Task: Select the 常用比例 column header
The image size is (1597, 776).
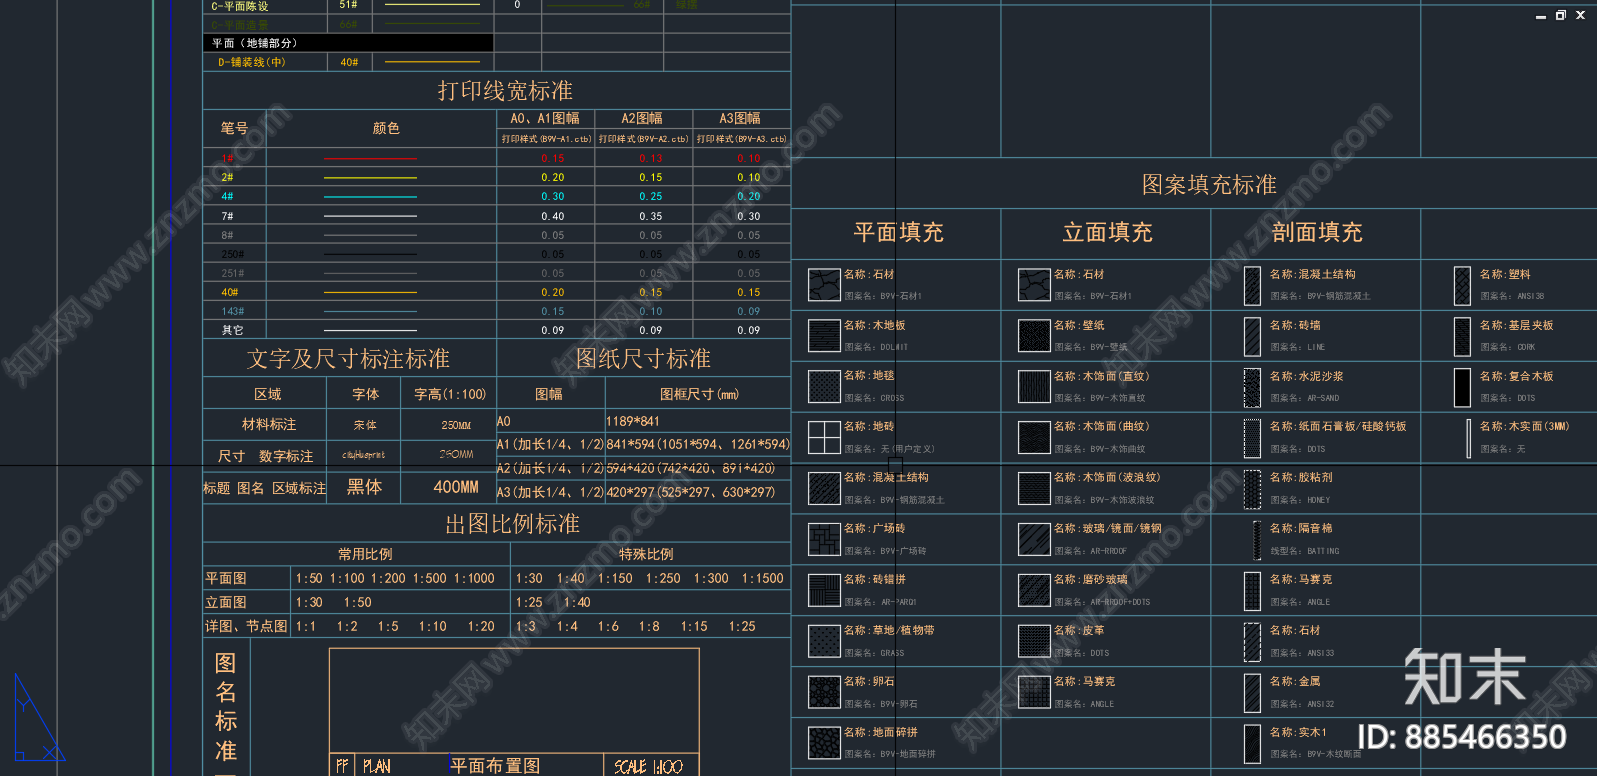Action: [365, 554]
